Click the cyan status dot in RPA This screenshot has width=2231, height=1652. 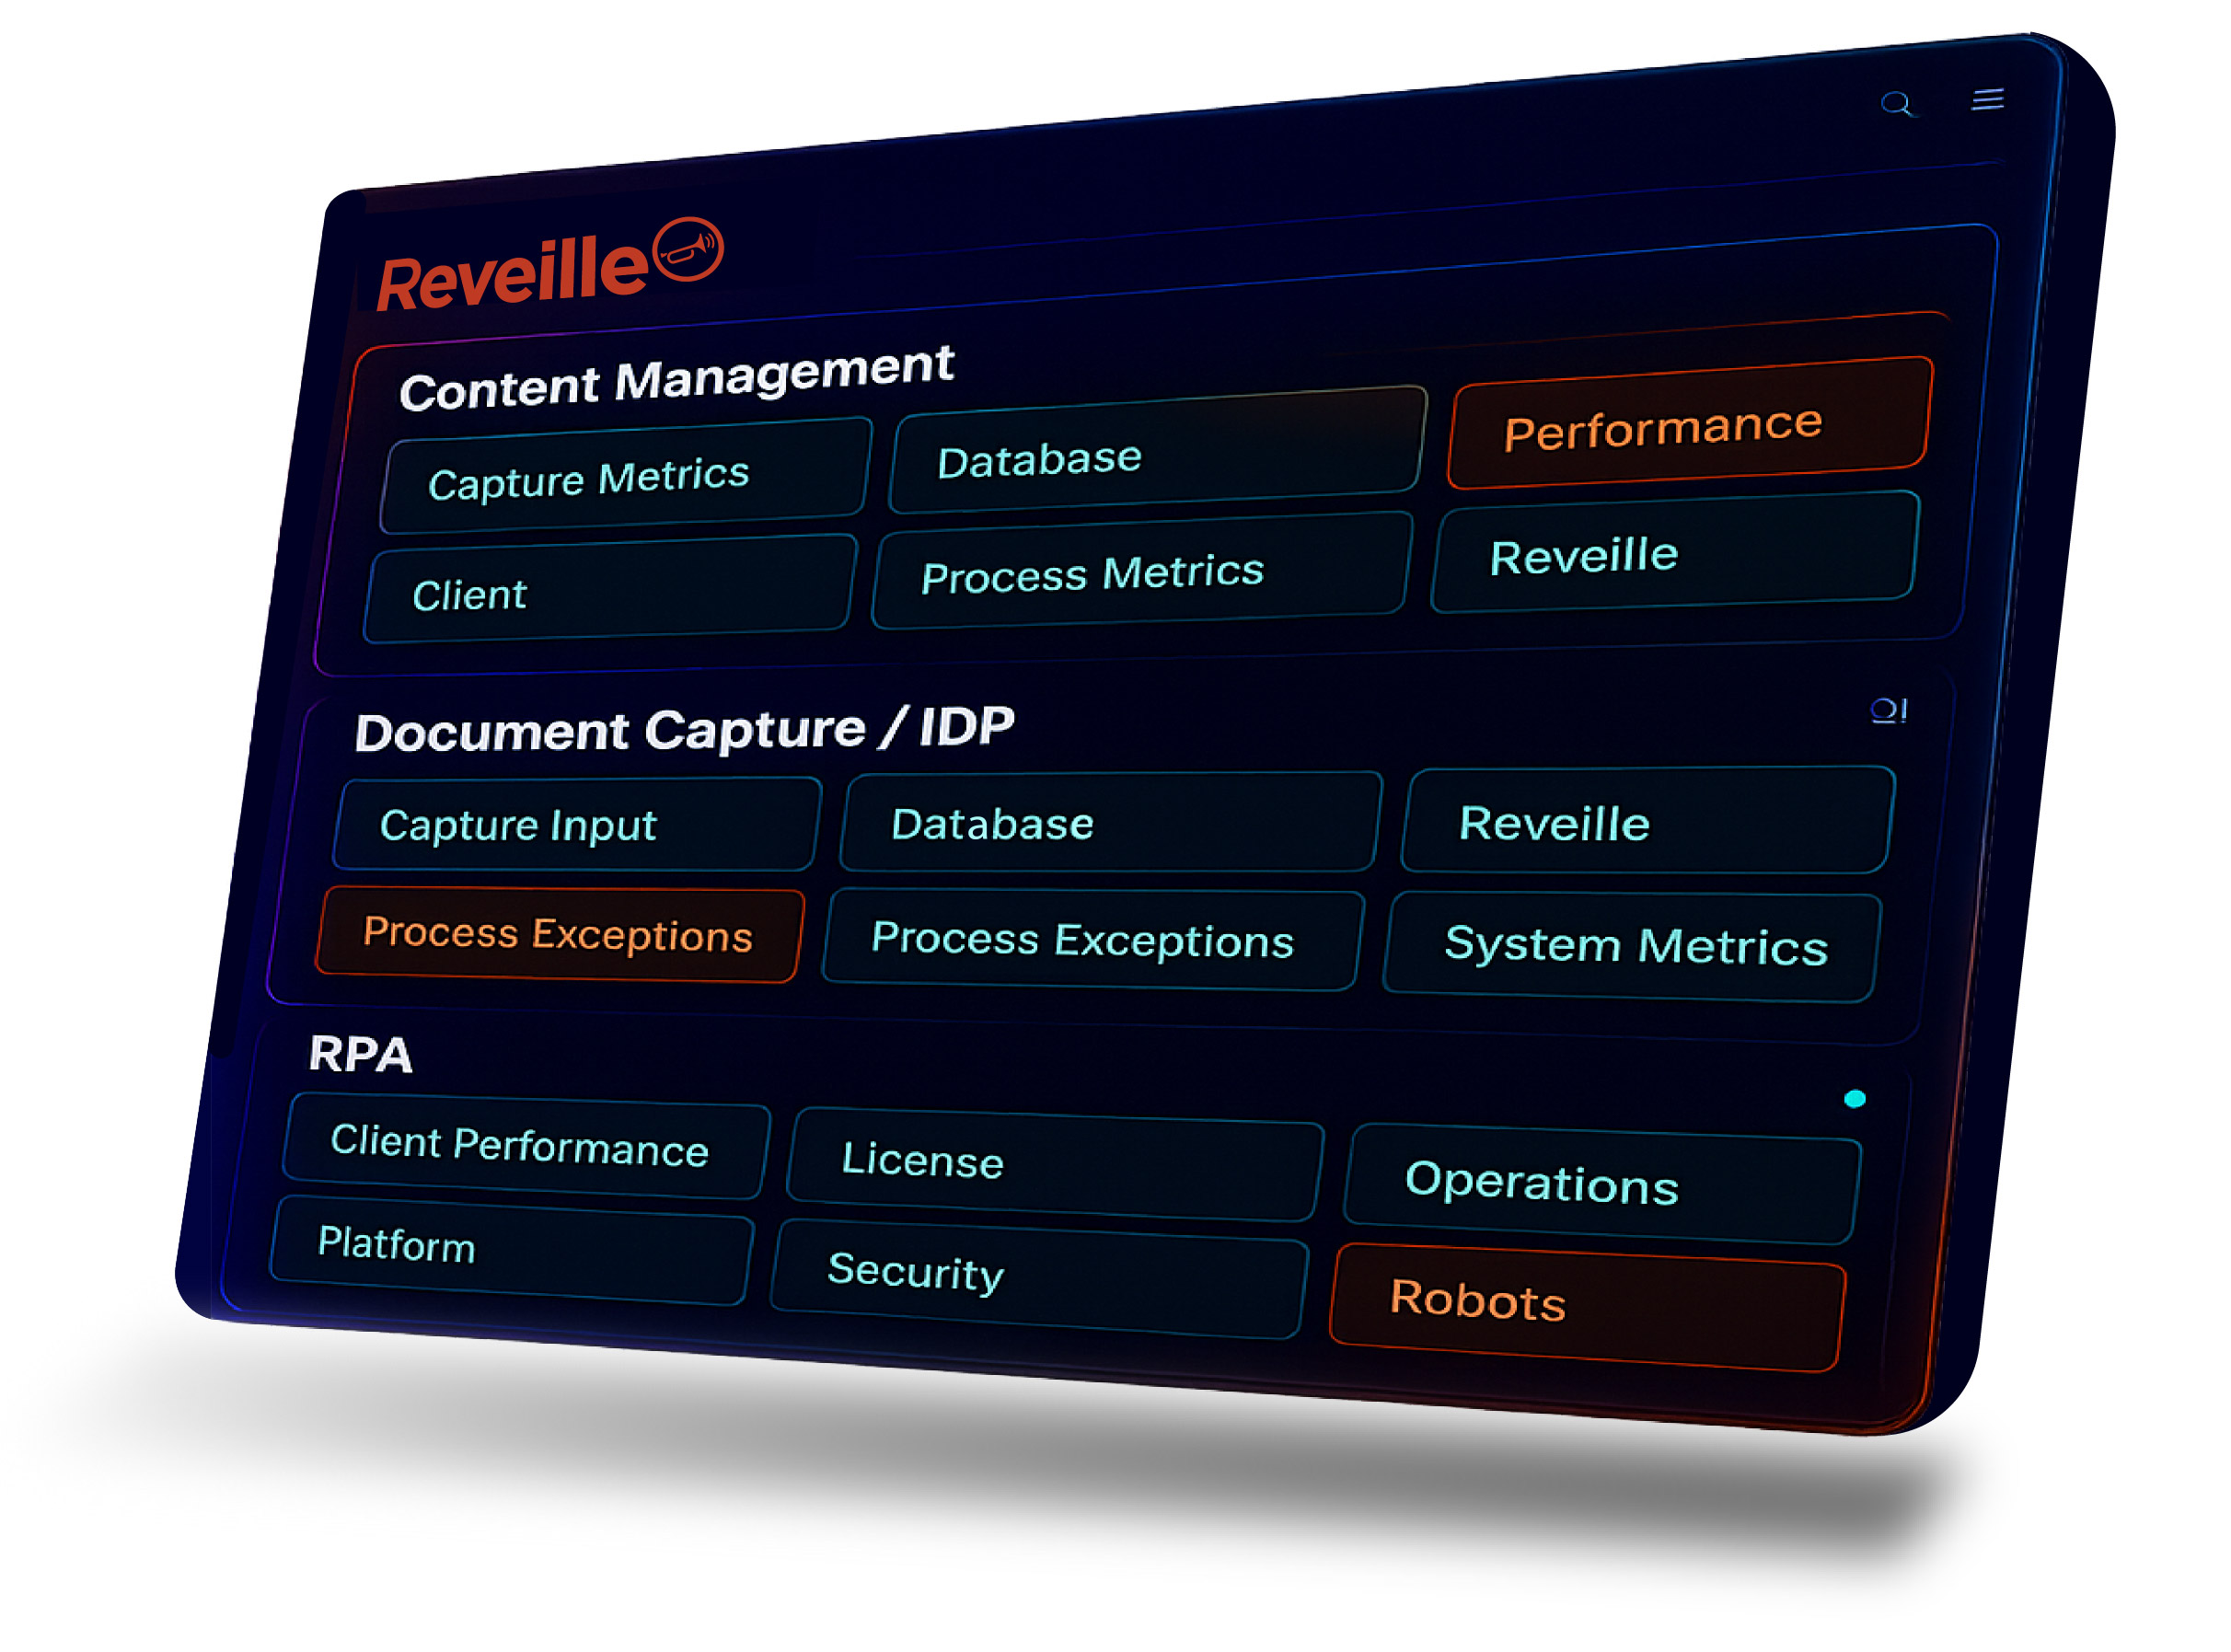click(x=1854, y=1099)
